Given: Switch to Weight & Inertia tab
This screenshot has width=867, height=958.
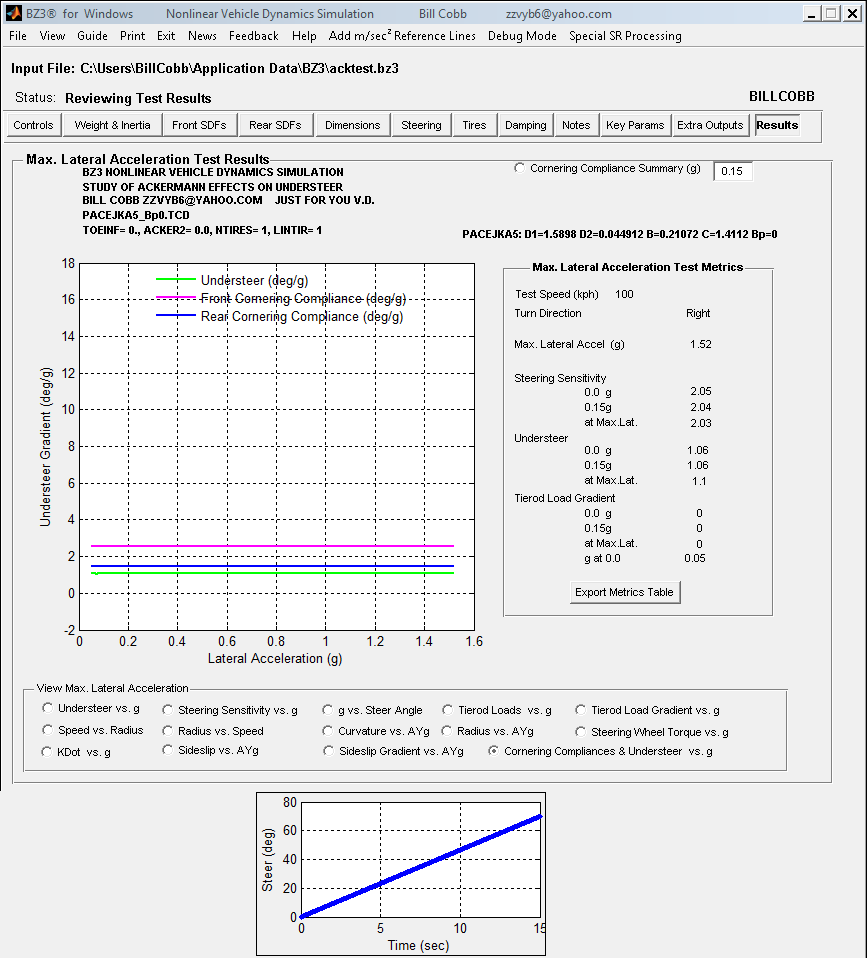Looking at the screenshot, I should tap(112, 125).
